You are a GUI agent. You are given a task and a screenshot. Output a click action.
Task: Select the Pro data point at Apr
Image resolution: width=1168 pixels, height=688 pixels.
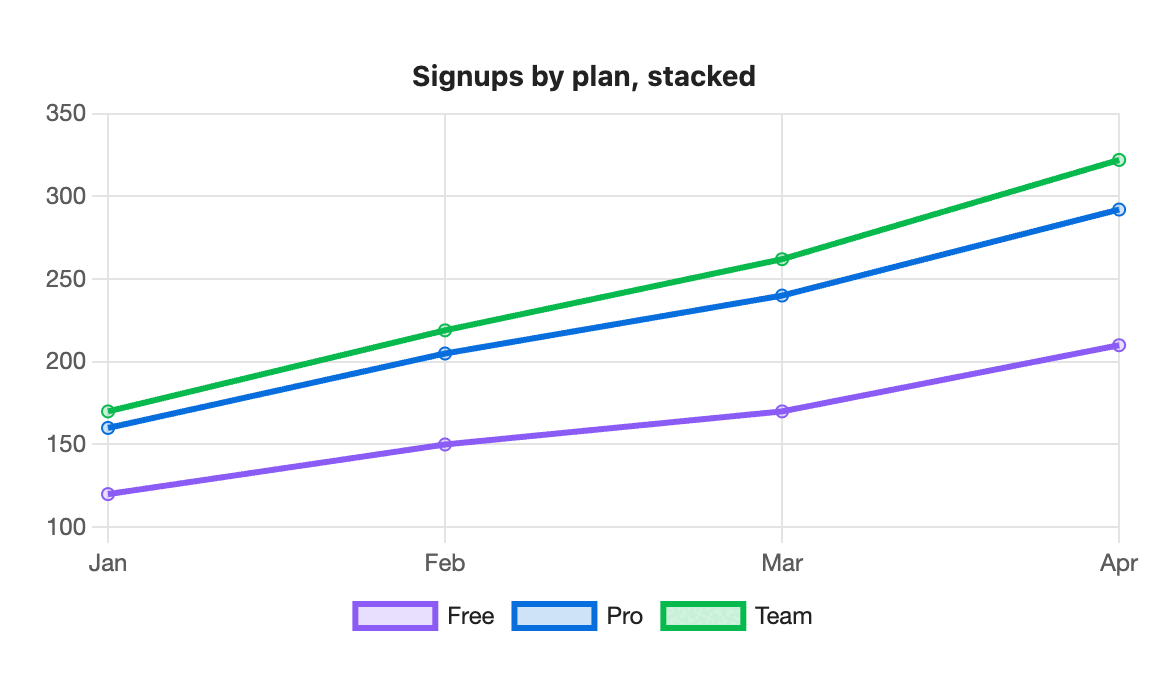click(x=1119, y=210)
